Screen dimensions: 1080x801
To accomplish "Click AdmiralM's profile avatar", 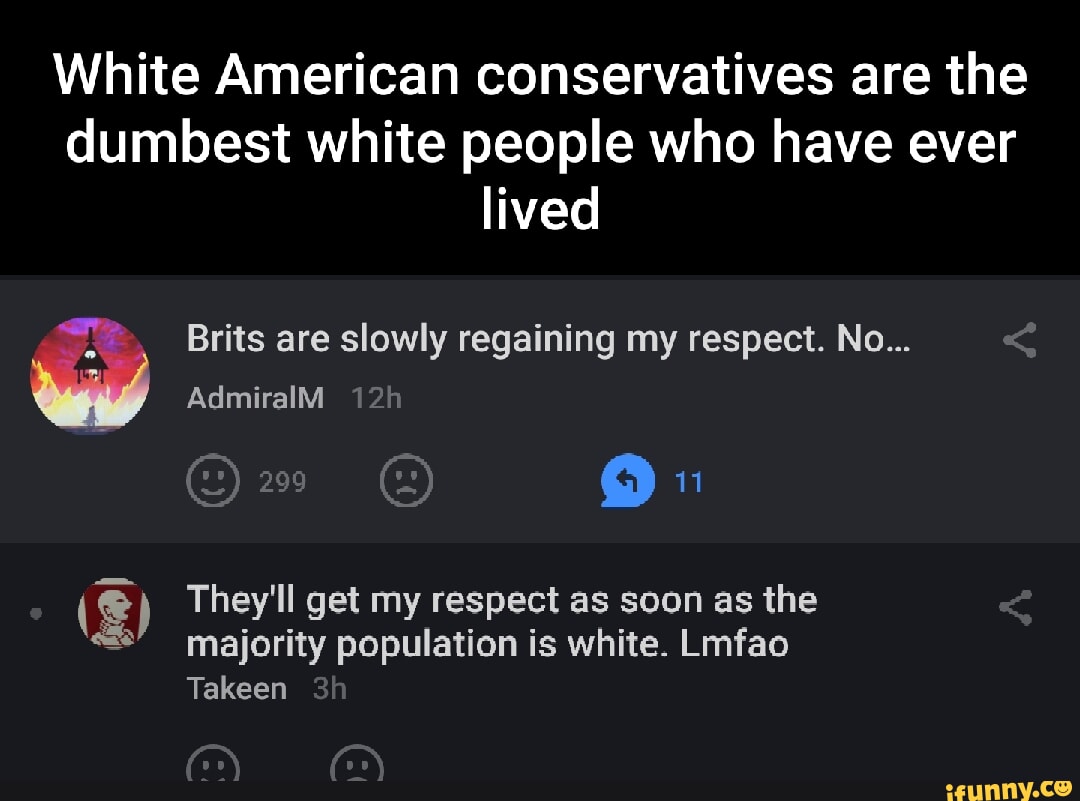I will tap(90, 375).
